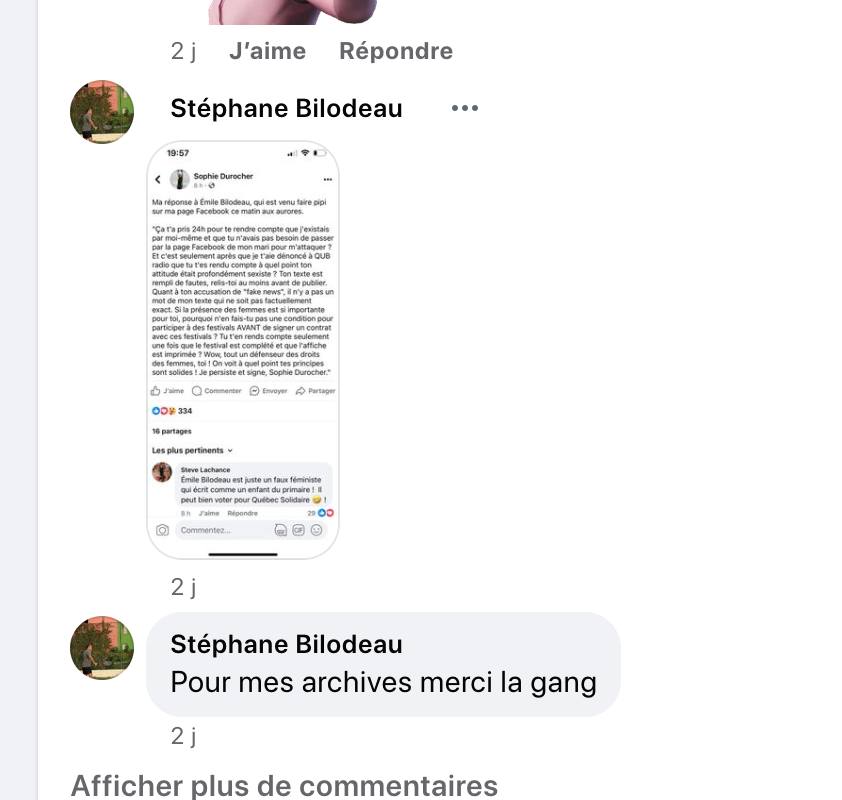Click J'aime under the top comment
Image resolution: width=842 pixels, height=800 pixels.
(x=267, y=52)
